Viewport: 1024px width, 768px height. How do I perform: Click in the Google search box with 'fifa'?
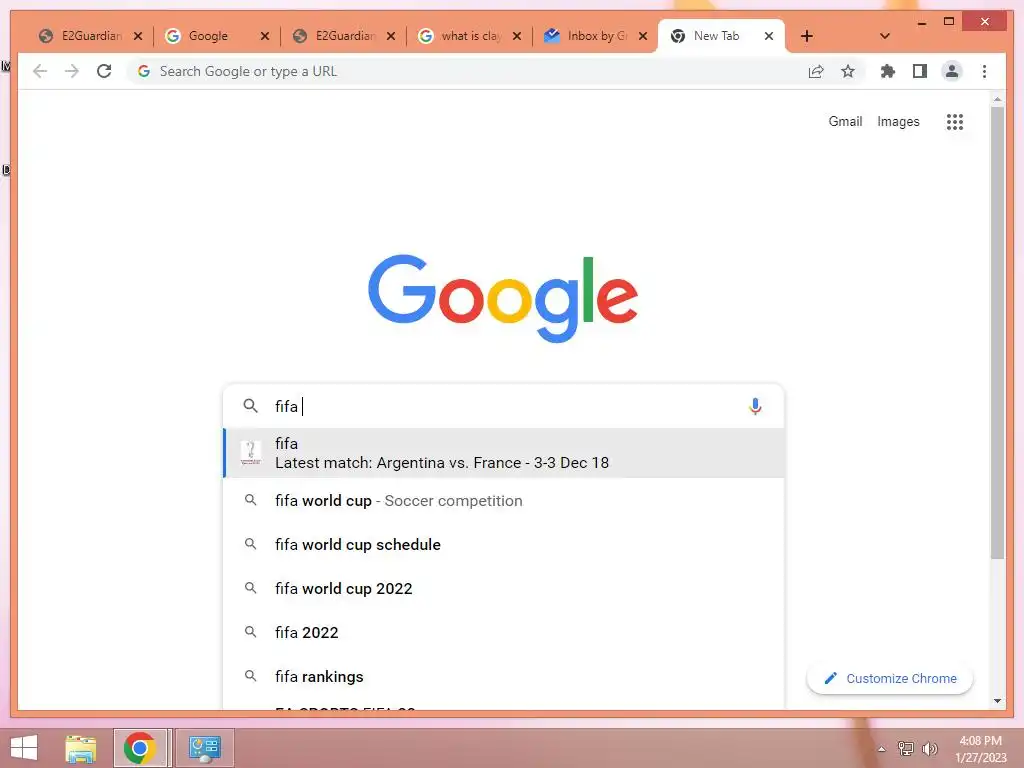tap(503, 406)
